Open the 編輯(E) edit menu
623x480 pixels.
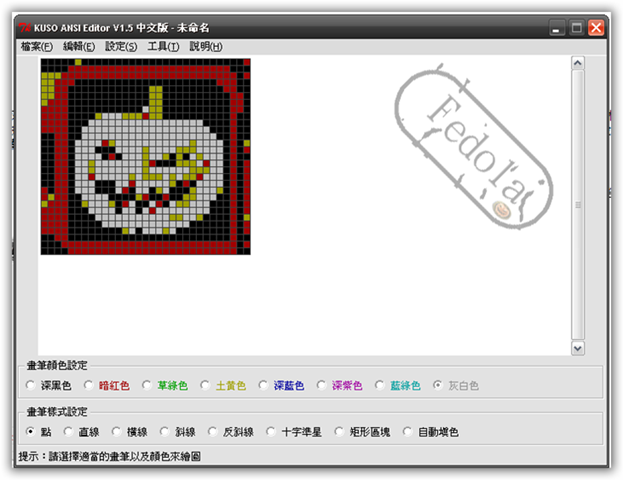pyautogui.click(x=79, y=46)
